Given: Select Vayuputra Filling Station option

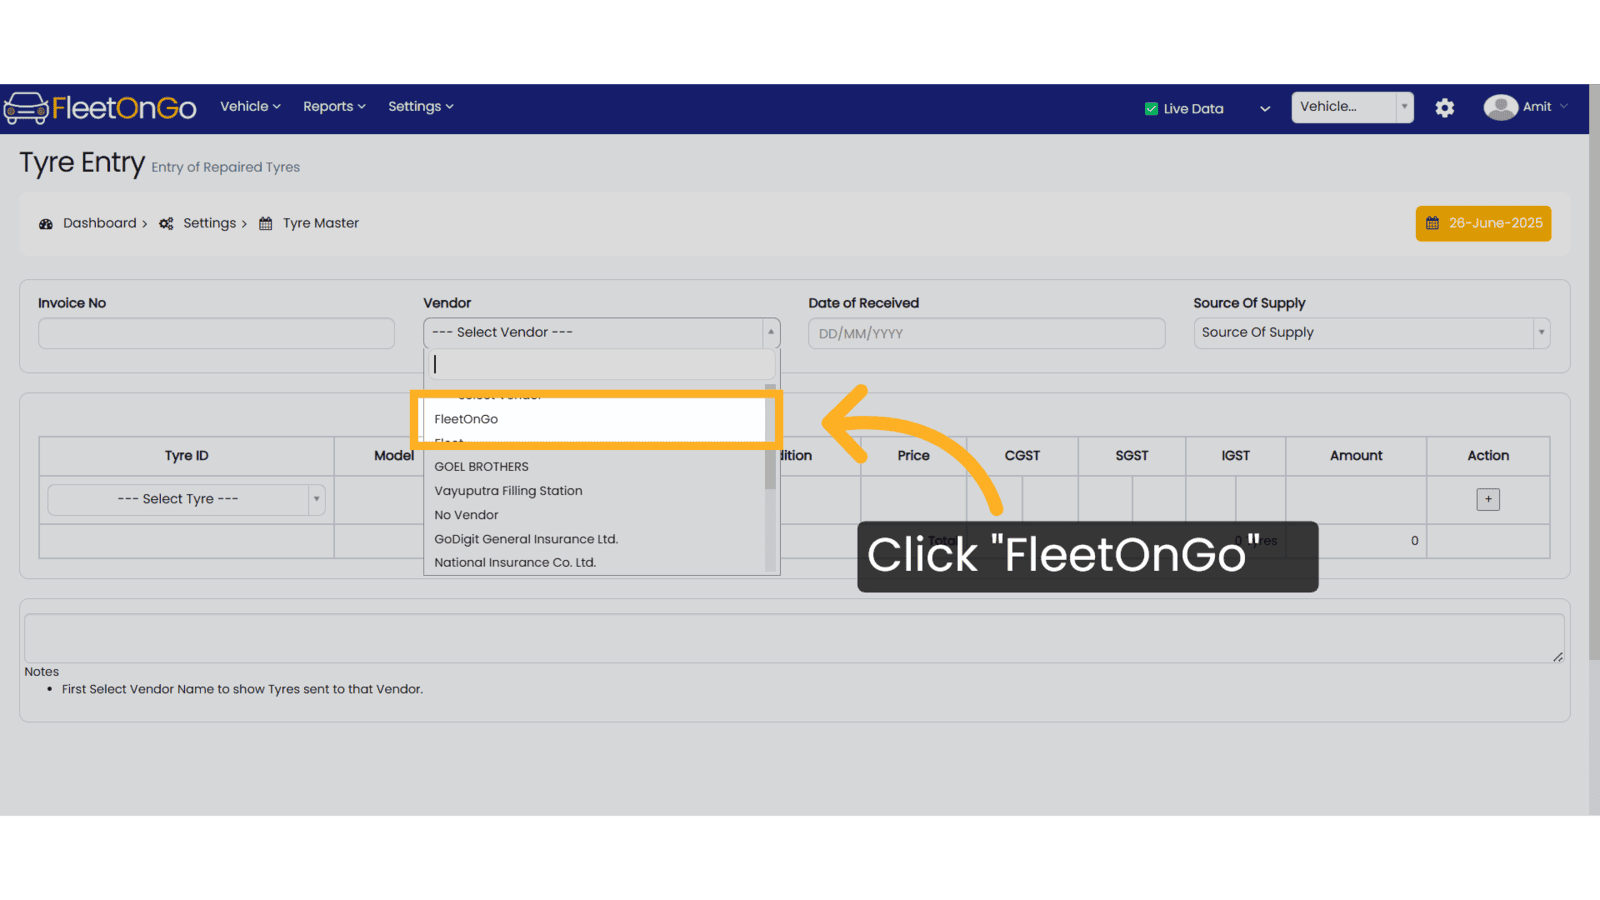Looking at the screenshot, I should [594, 491].
